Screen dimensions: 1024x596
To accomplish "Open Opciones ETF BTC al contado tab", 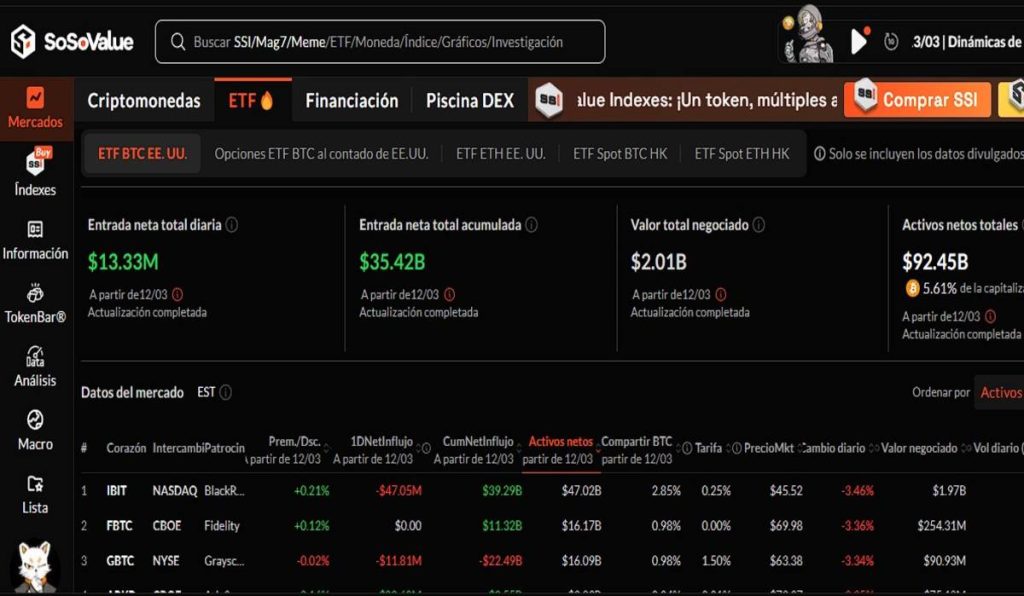I will [321, 154].
